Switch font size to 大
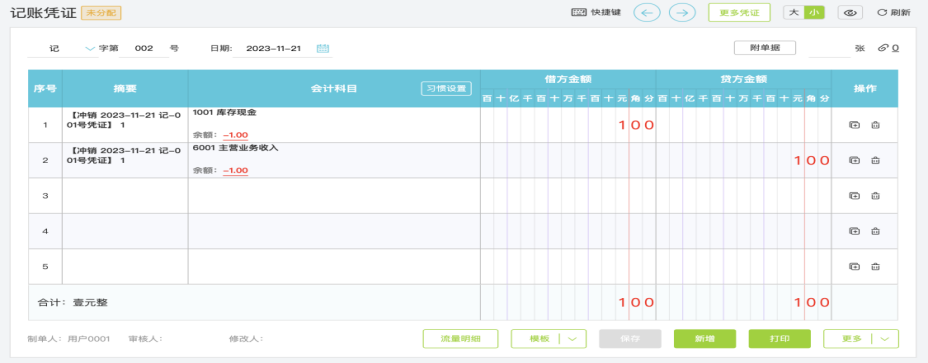Image resolution: width=928 pixels, height=363 pixels. (x=794, y=12)
